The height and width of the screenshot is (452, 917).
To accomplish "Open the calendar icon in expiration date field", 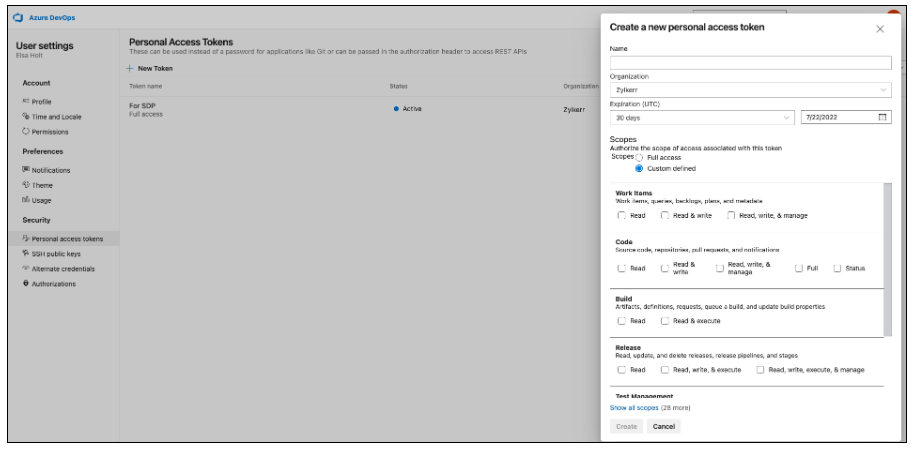I will (882, 117).
